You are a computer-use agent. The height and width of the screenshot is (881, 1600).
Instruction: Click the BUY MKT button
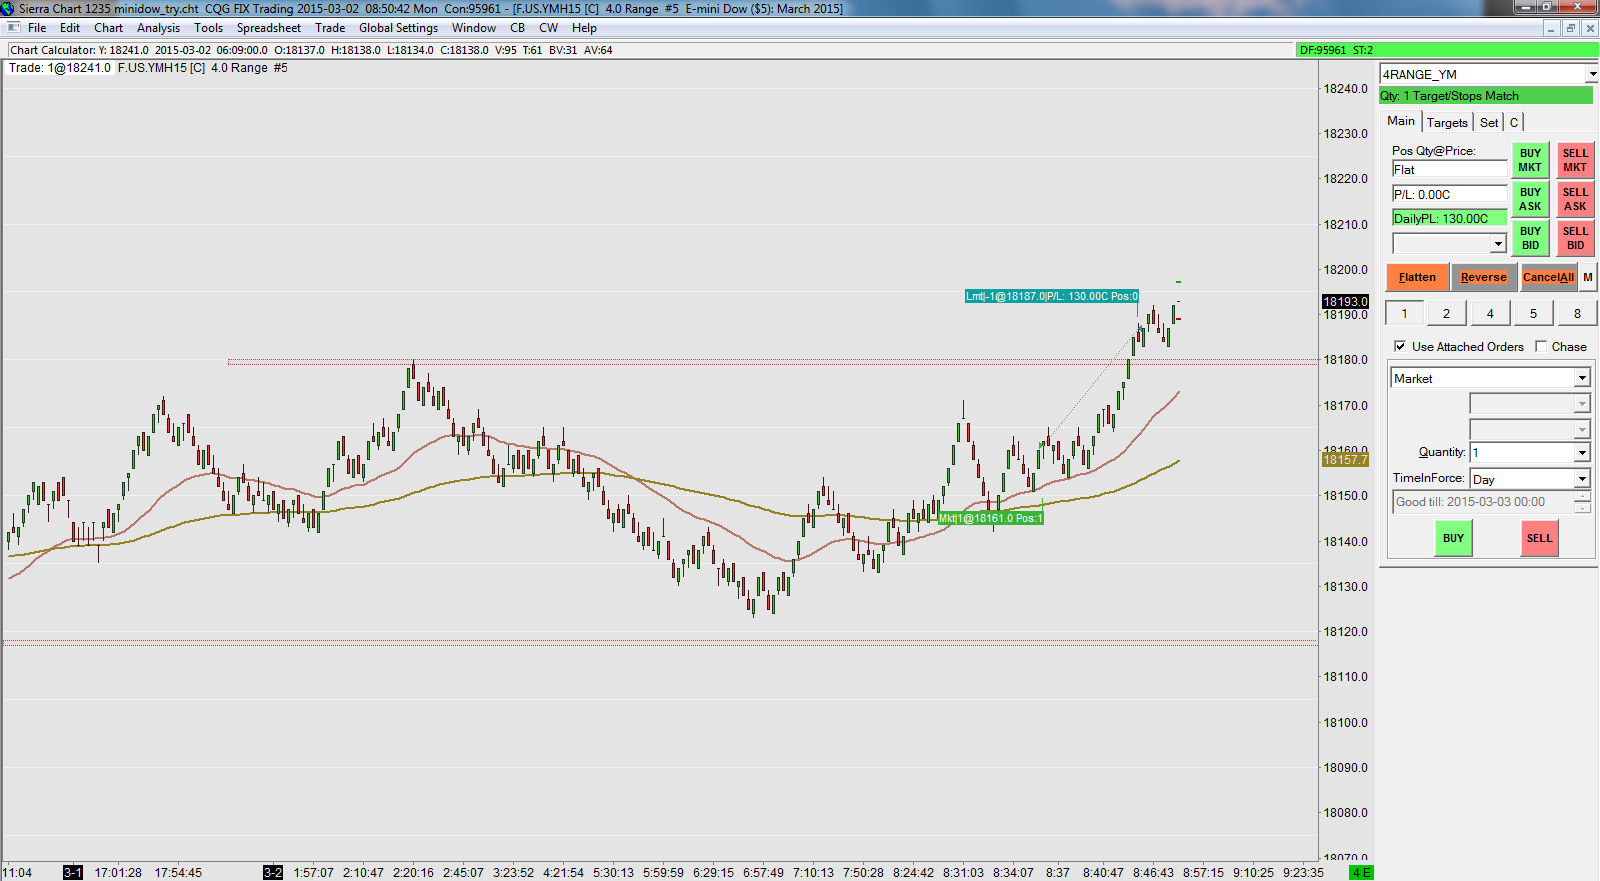coord(1530,160)
